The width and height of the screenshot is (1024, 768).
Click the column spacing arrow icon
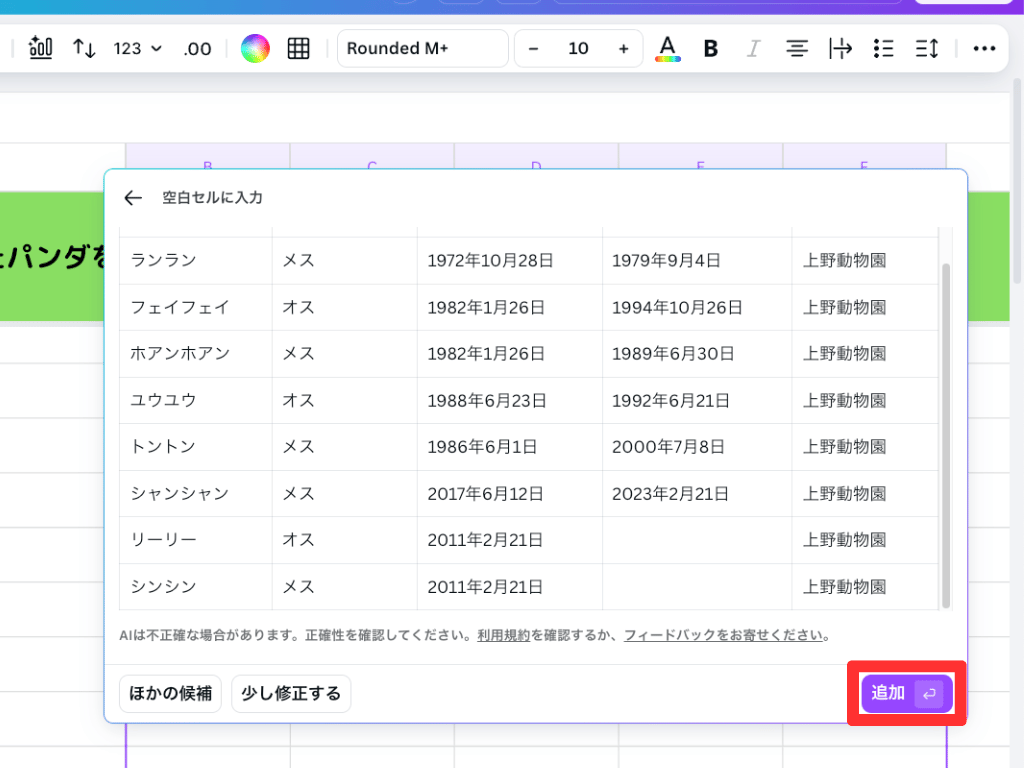(x=840, y=48)
